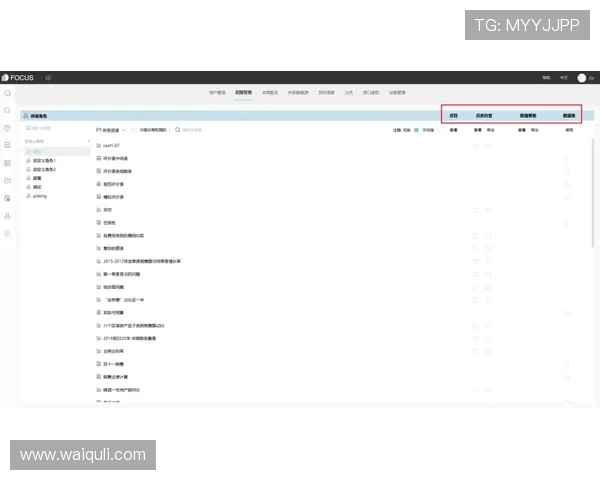This screenshot has height=480, width=600.
Task: Click the FOCUS logo at top left
Action: click(x=18, y=77)
